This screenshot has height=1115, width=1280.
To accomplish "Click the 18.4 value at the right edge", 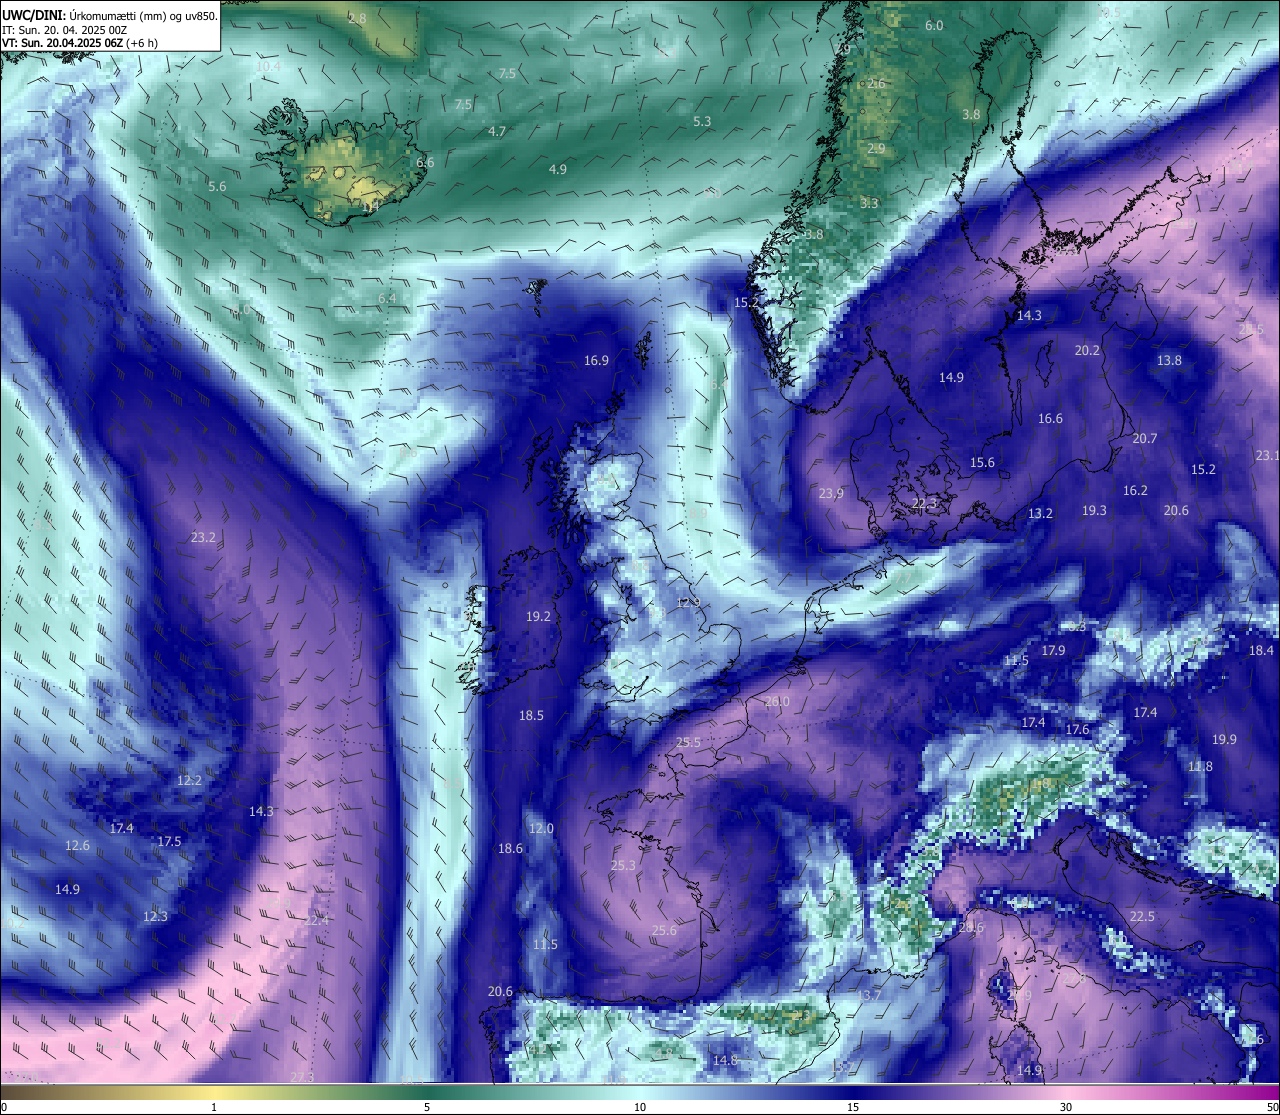I will click(1261, 650).
